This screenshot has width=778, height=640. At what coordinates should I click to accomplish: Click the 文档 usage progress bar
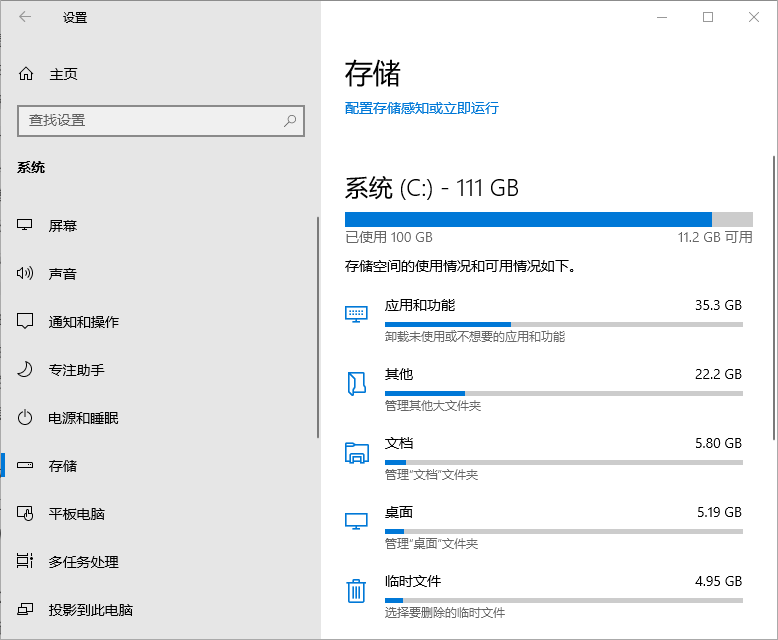pos(564,462)
